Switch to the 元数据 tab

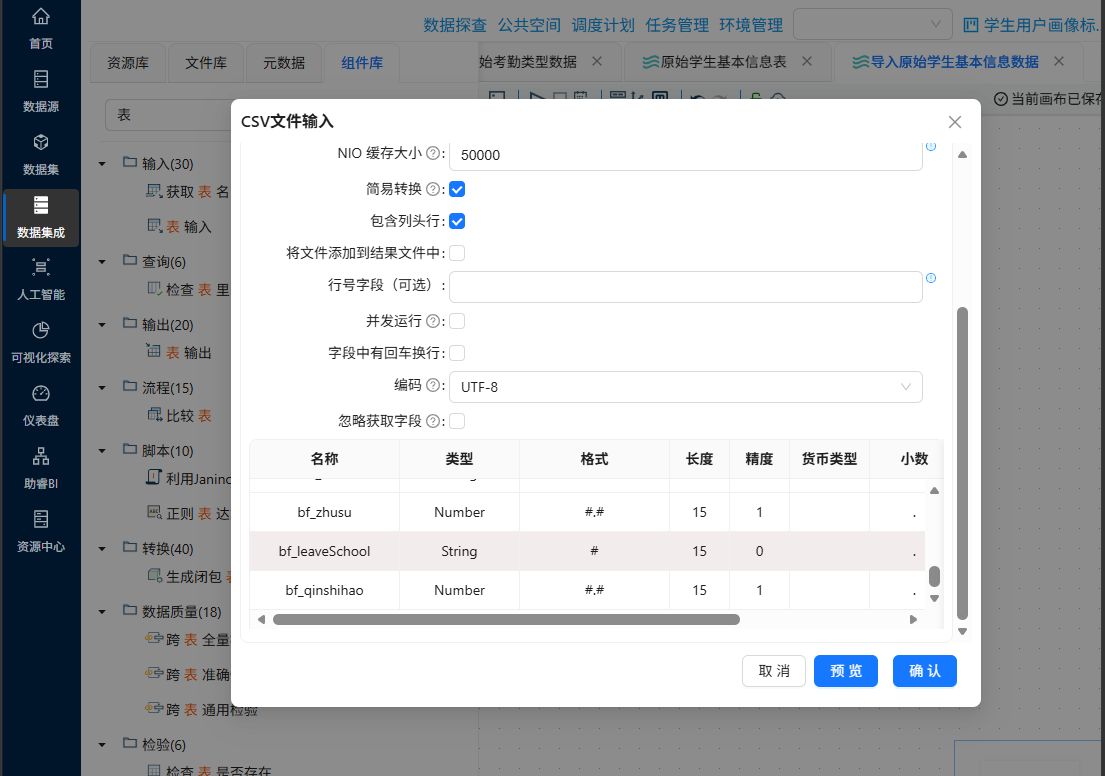pos(284,63)
